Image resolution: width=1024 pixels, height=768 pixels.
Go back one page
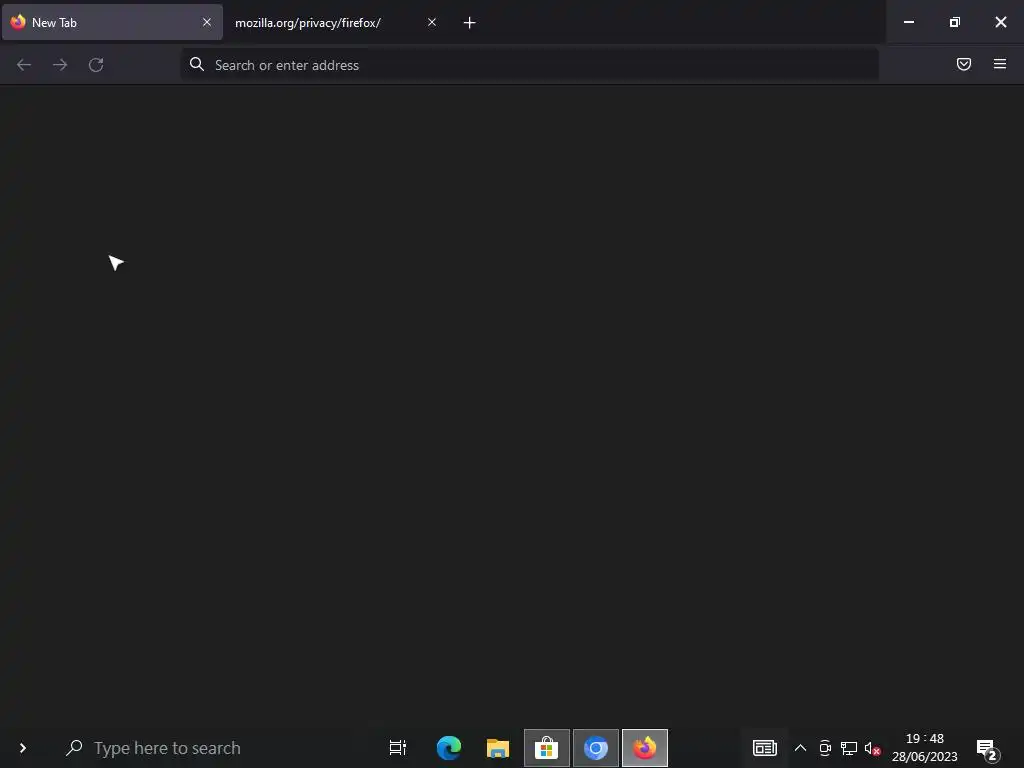click(24, 65)
